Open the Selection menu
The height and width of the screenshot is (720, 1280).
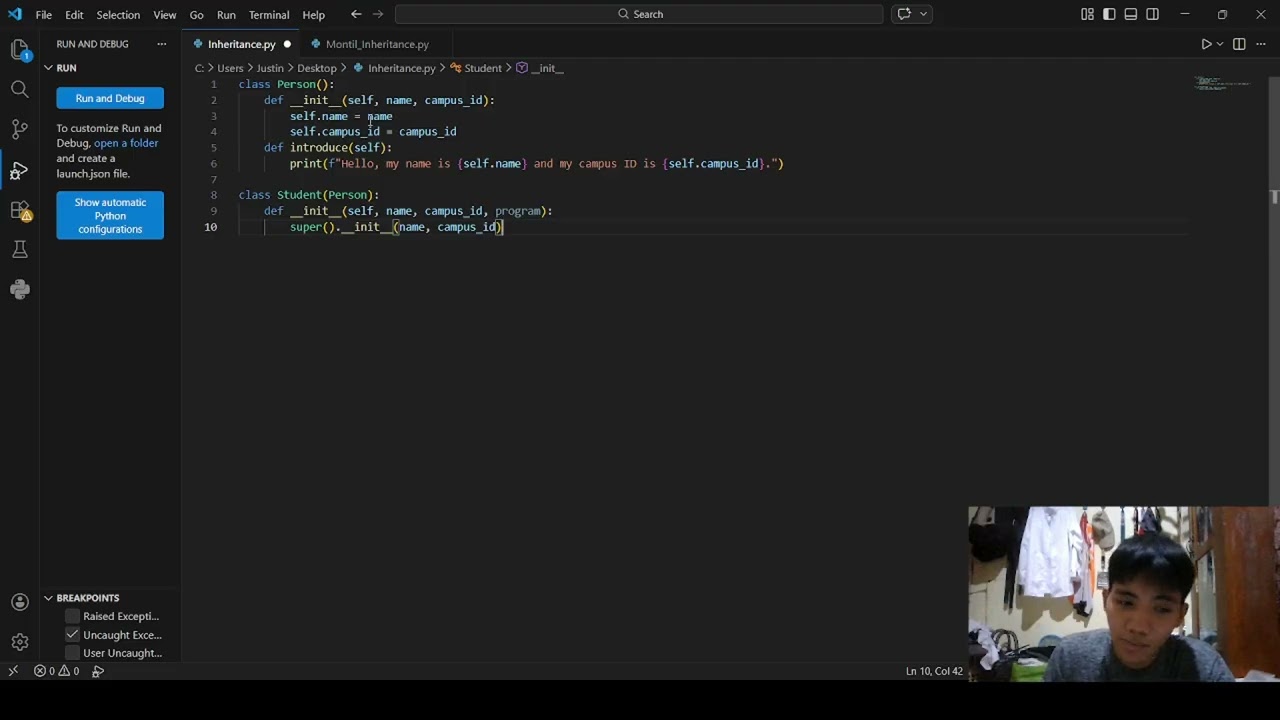pyautogui.click(x=118, y=14)
